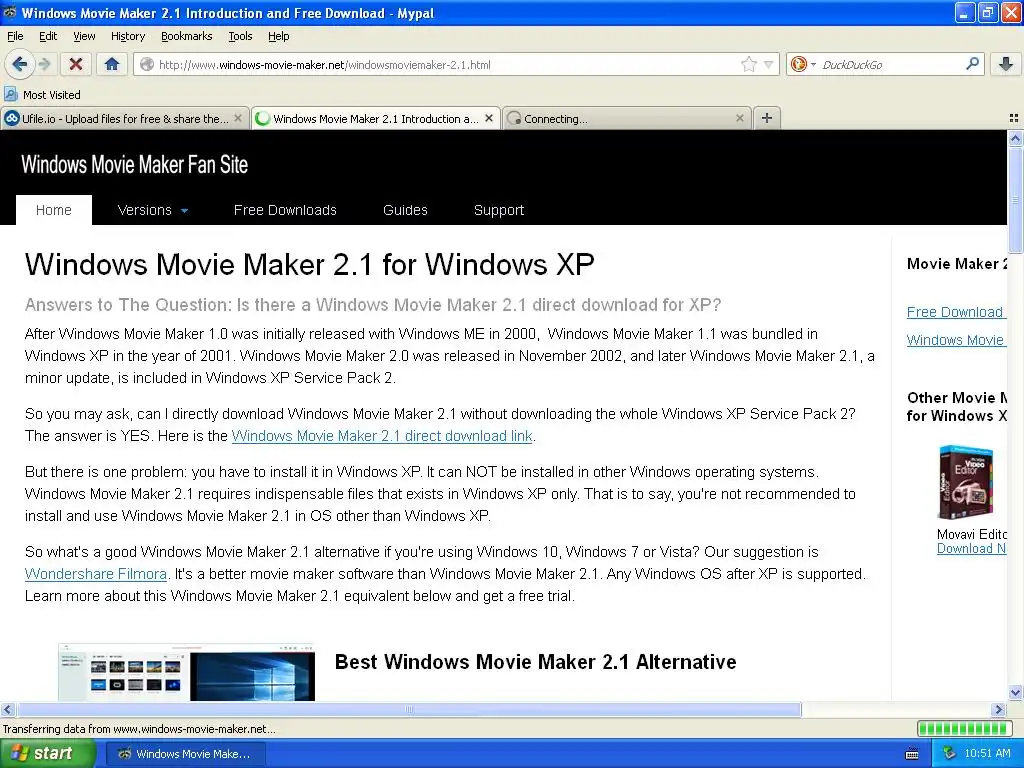Open the DuckDuckGo search engine selector

802,64
